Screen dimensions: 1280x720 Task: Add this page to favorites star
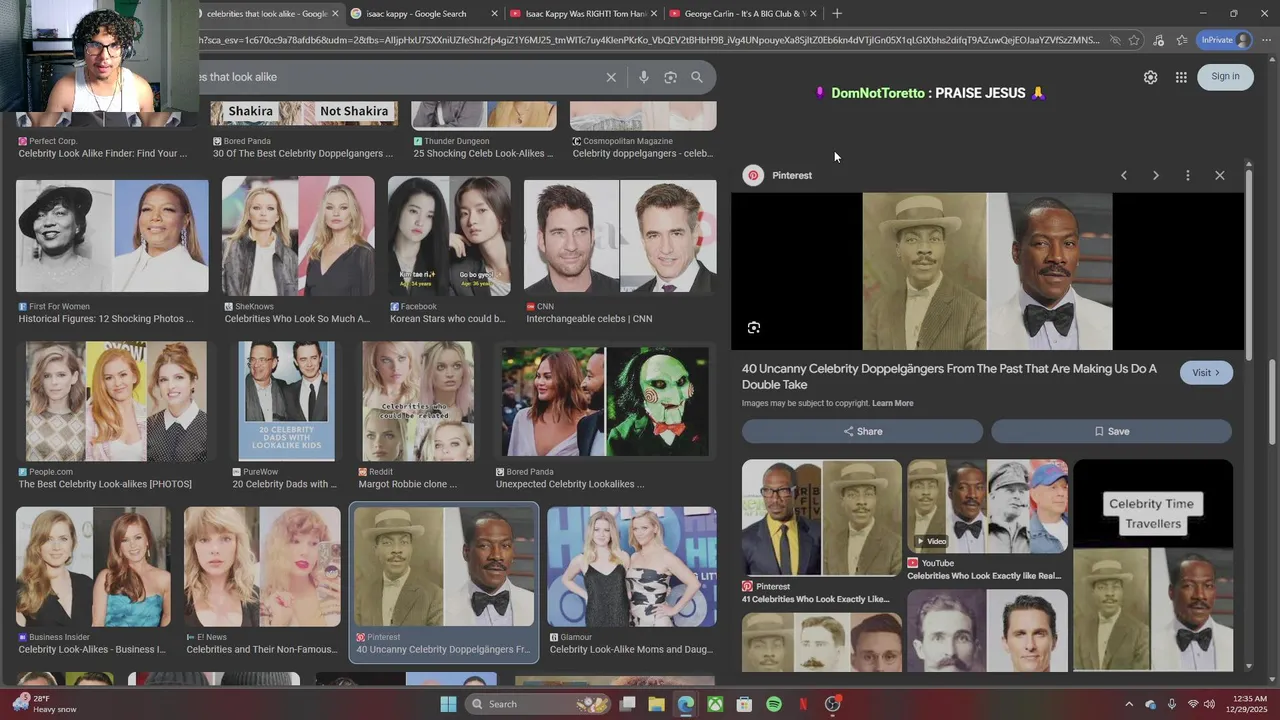[1134, 40]
